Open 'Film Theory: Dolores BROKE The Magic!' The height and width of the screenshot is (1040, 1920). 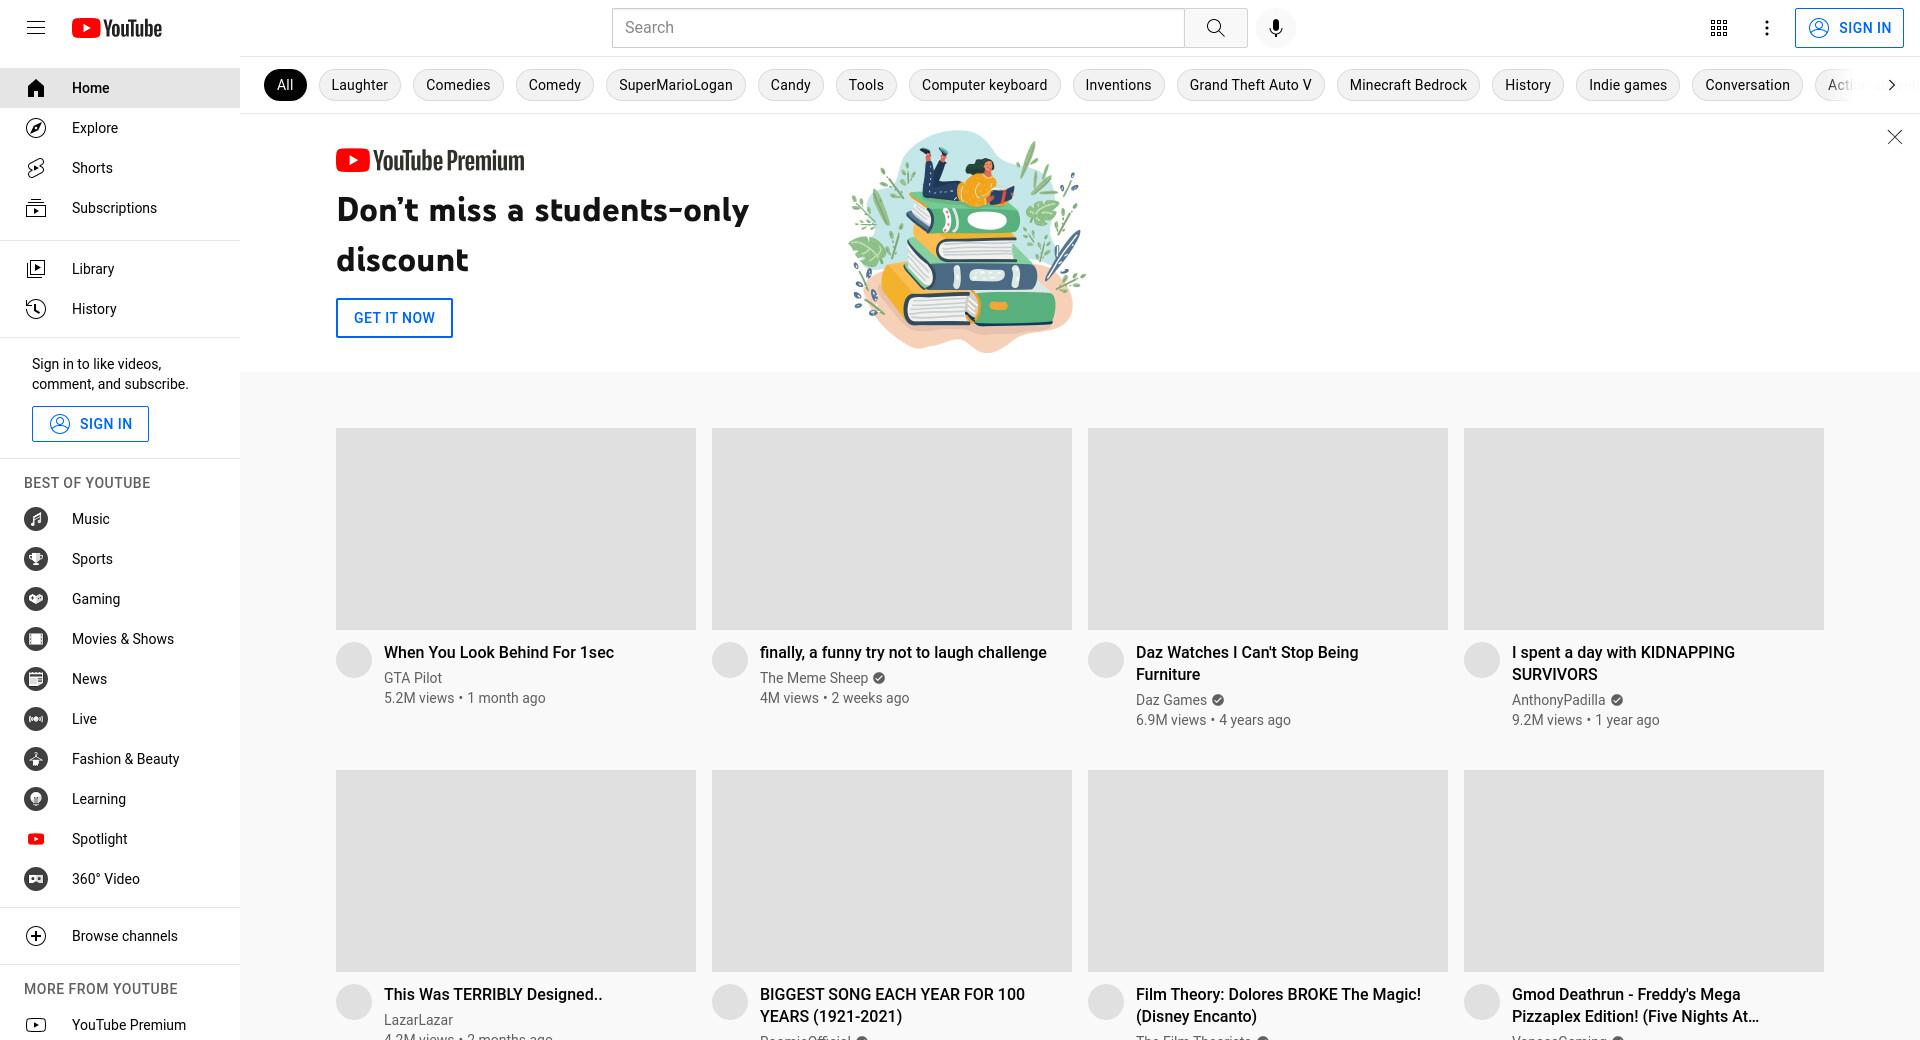(1278, 1006)
